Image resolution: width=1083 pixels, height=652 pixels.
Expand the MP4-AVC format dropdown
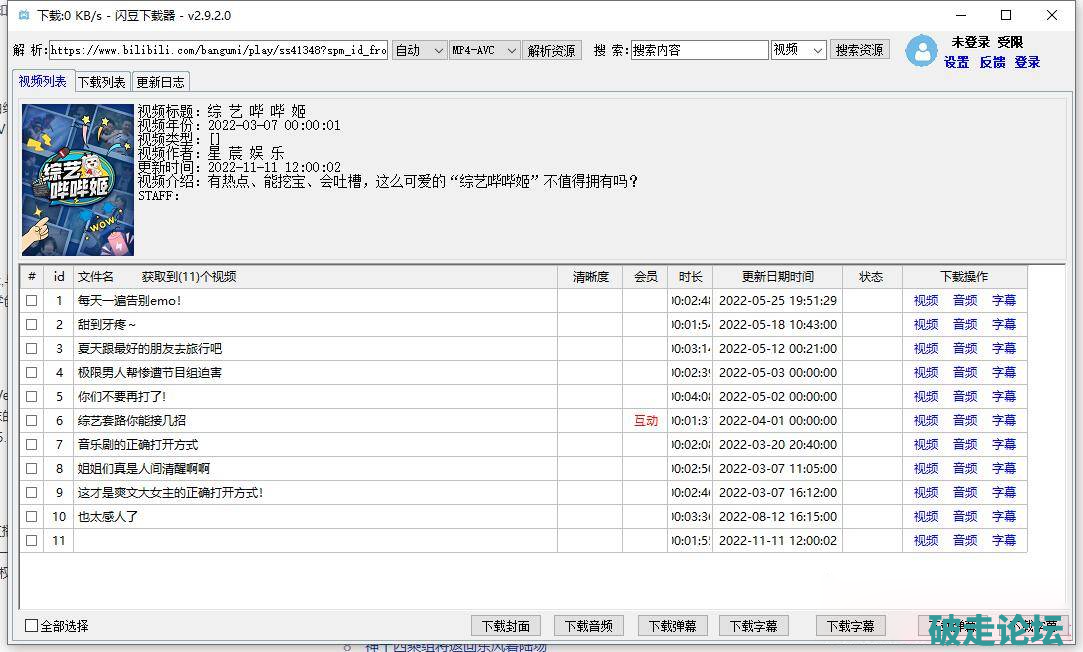click(484, 50)
